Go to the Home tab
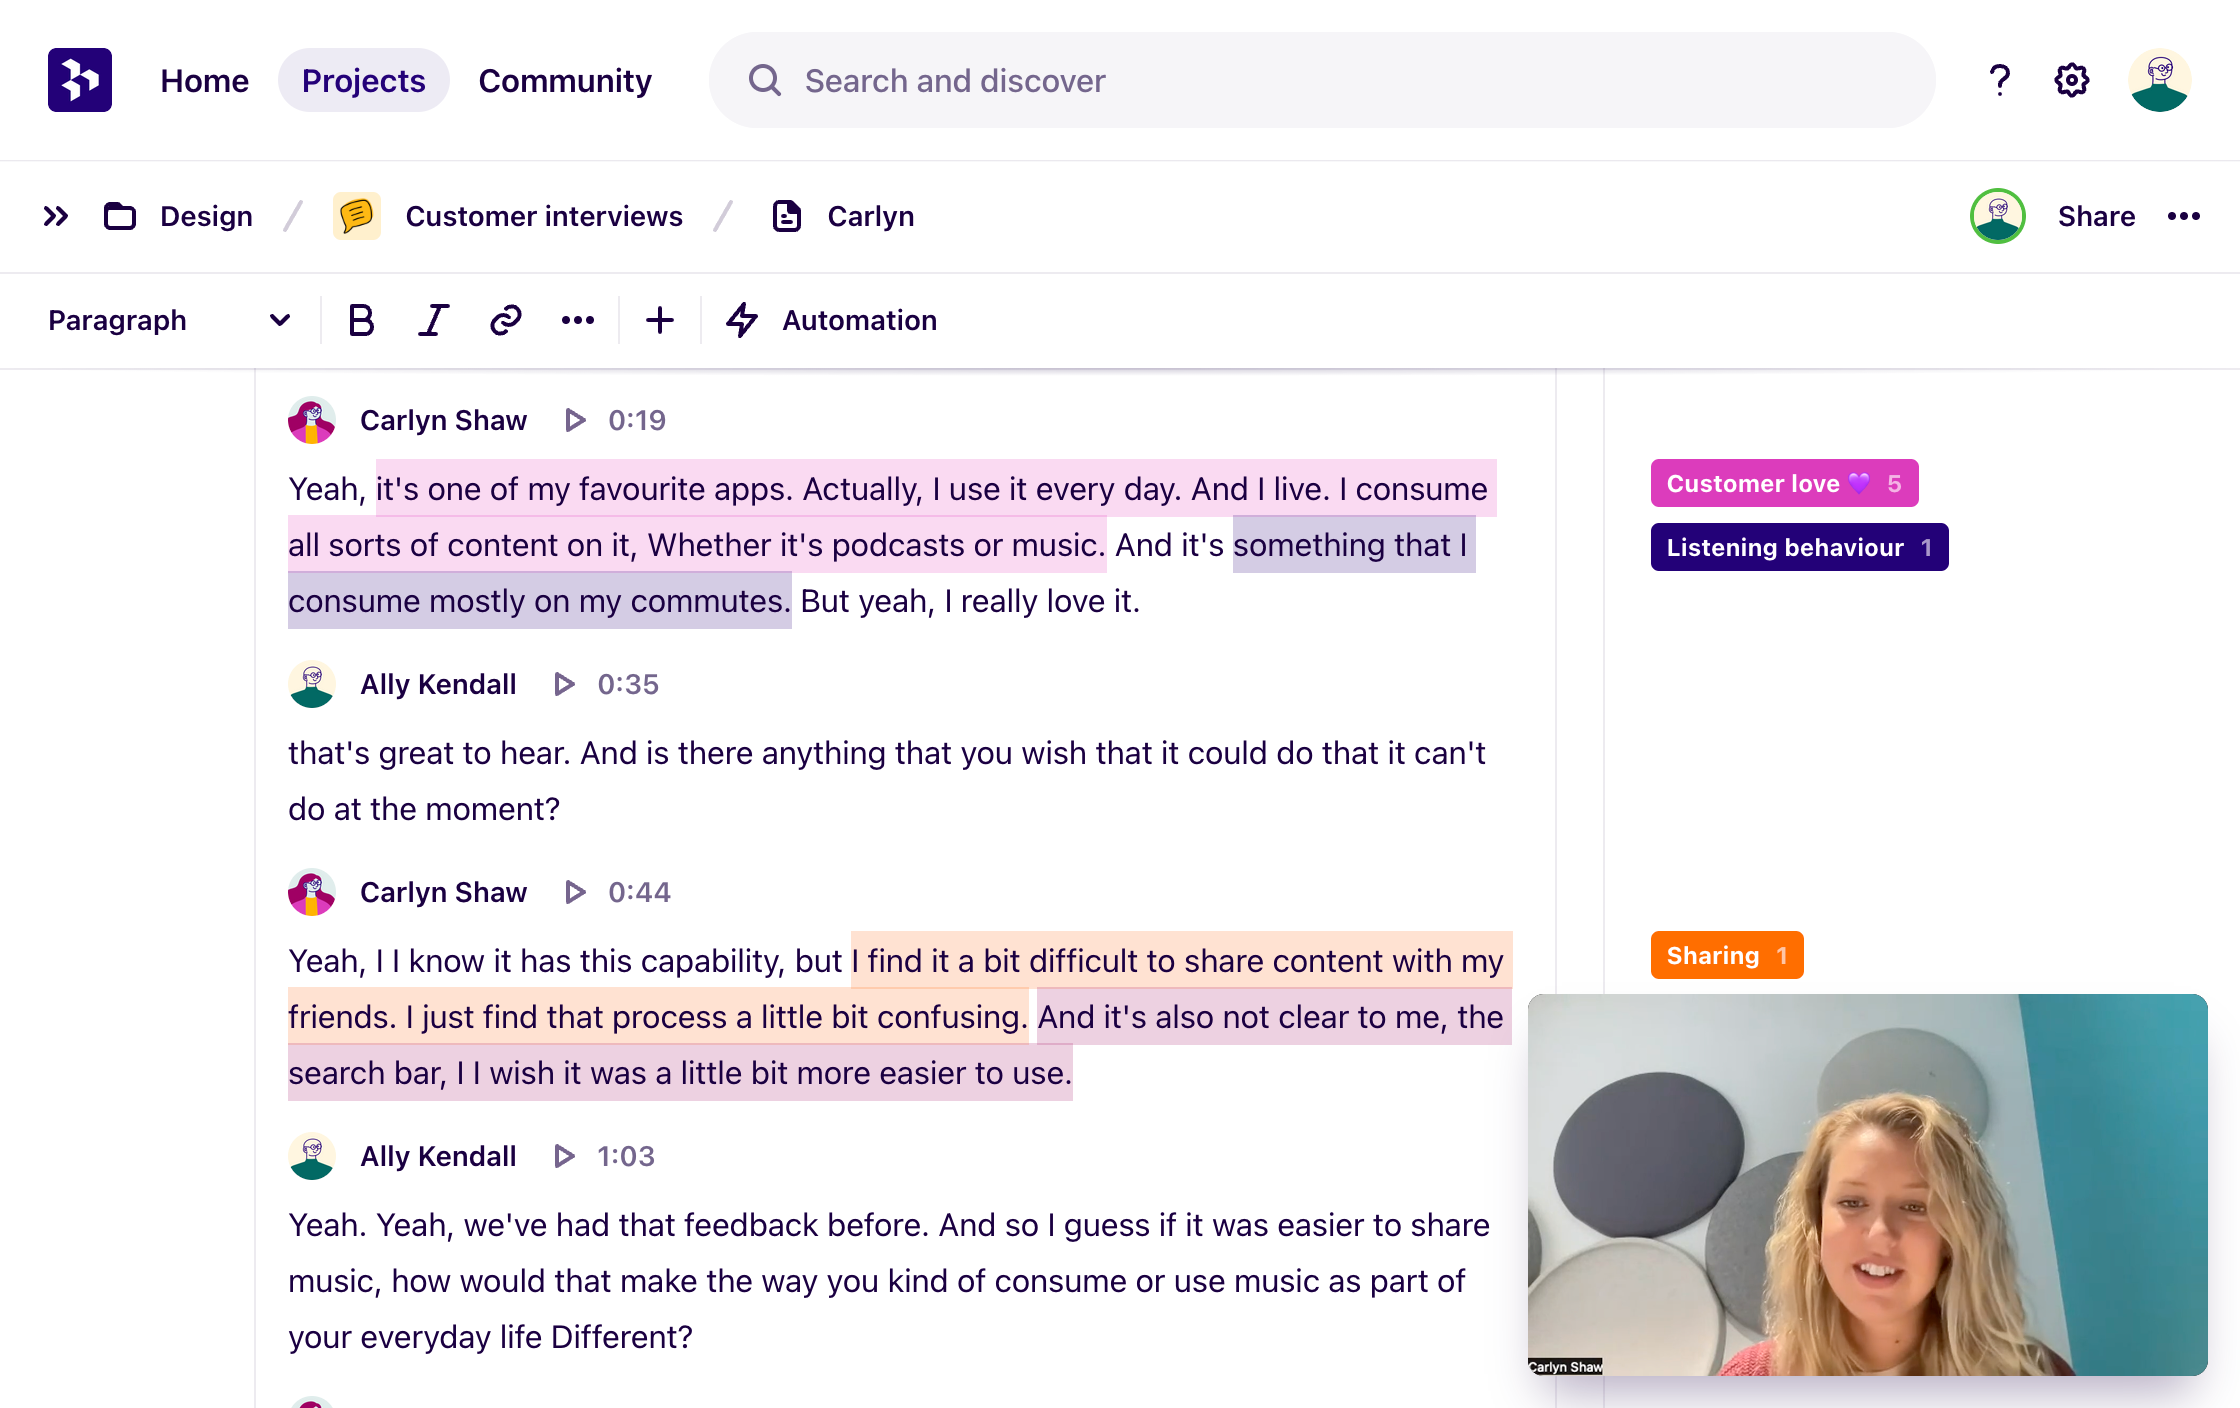 (204, 80)
